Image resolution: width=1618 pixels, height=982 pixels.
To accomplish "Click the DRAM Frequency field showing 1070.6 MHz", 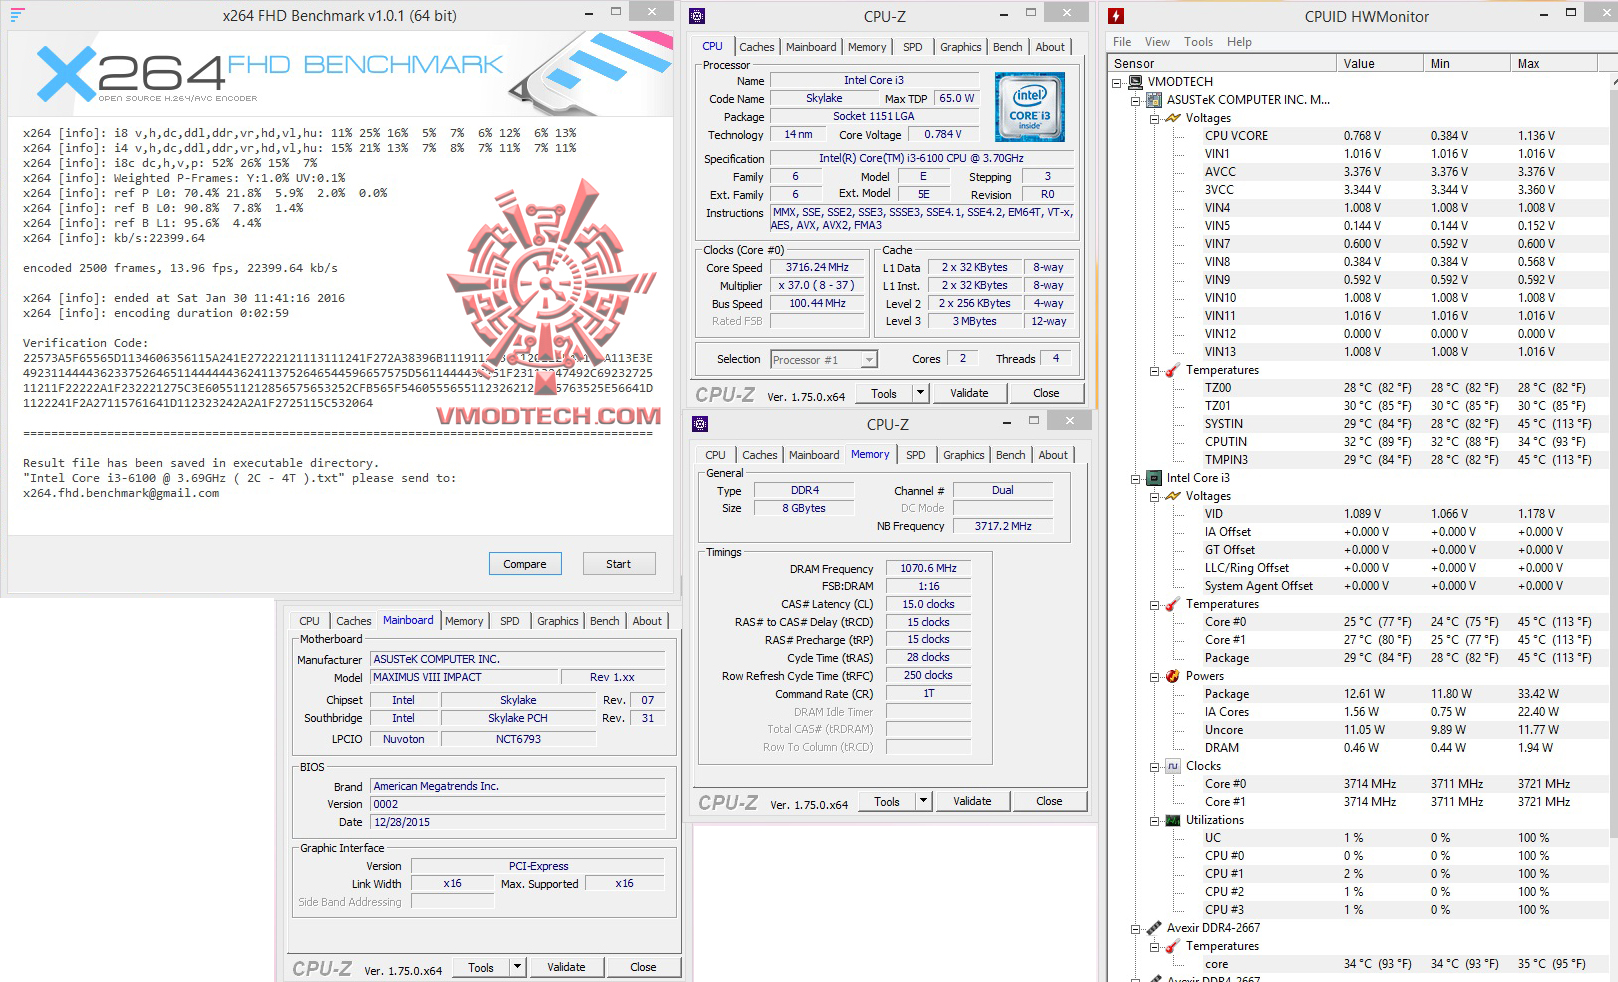I will coord(928,568).
